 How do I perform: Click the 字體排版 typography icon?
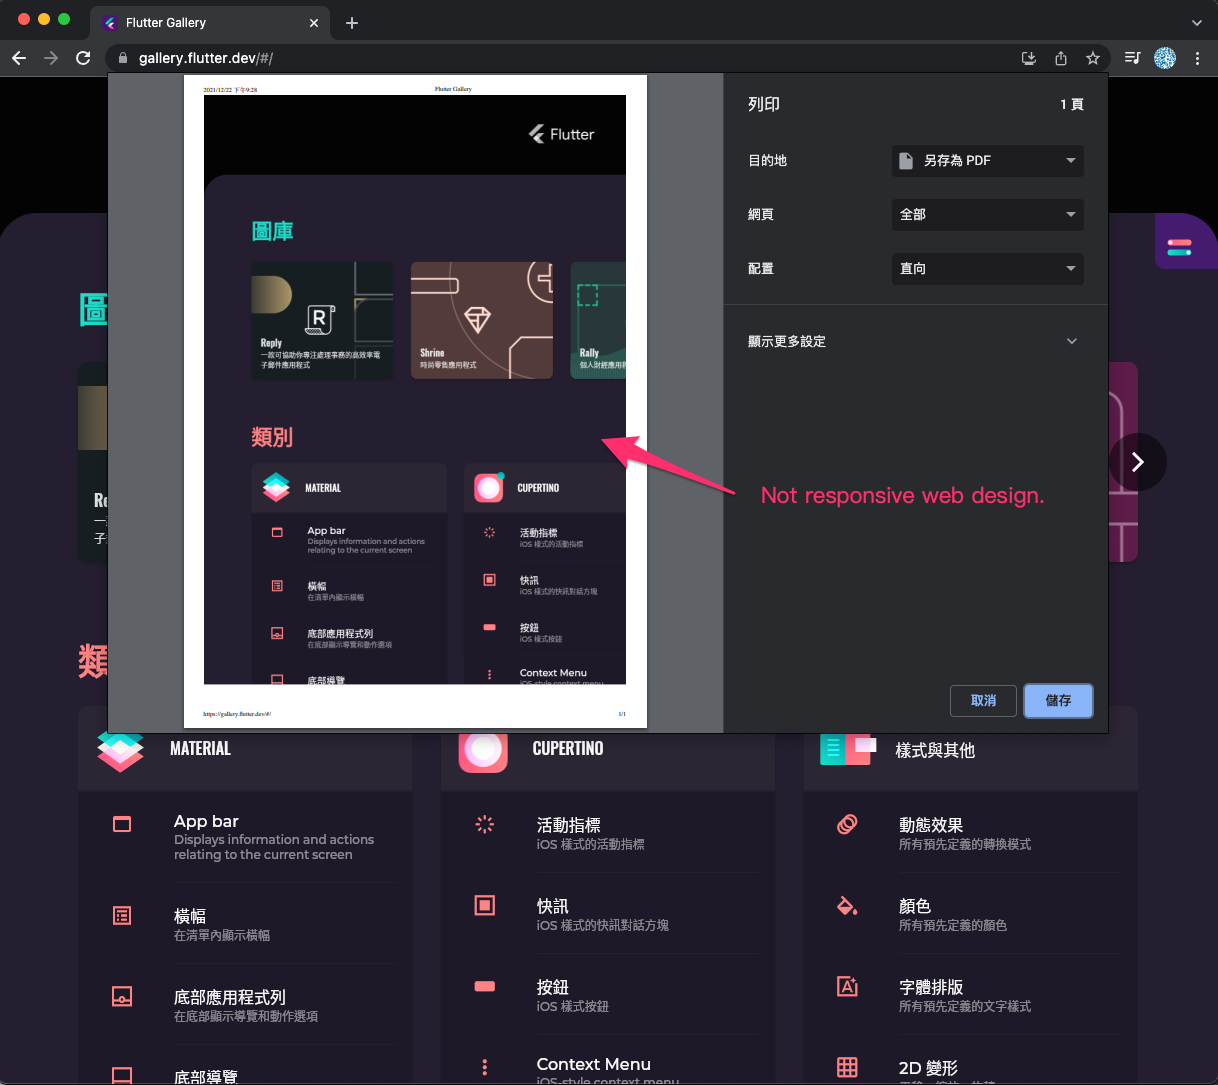click(847, 986)
